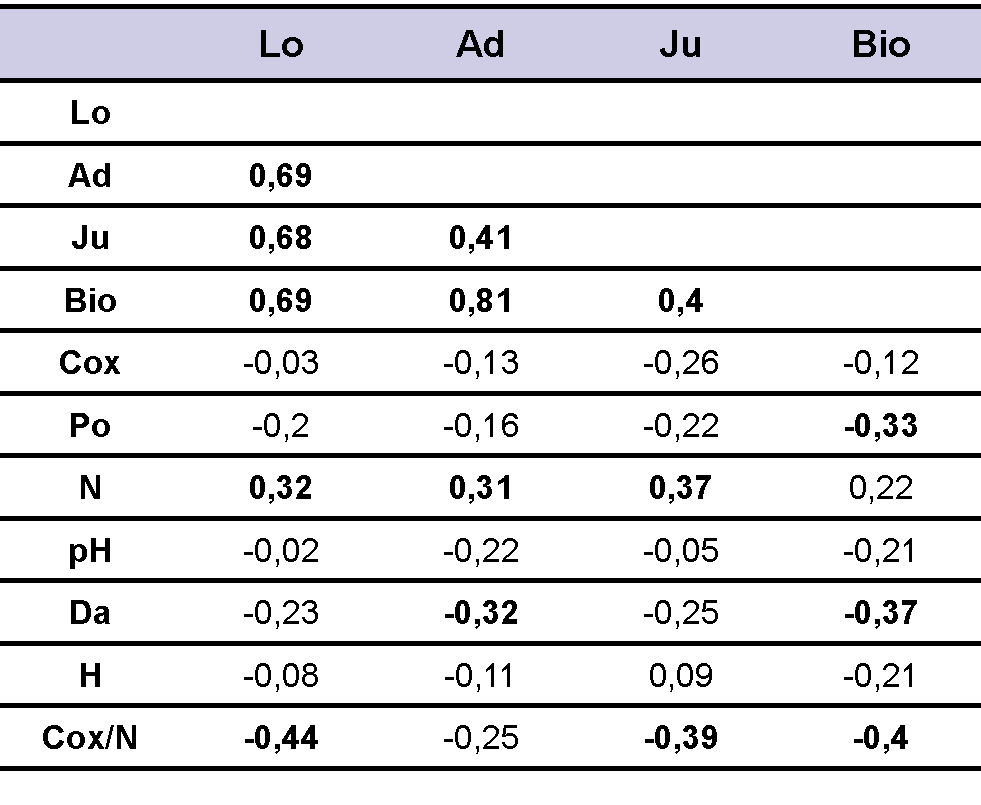981x805 pixels.
Task: Click the 0,68 value in Ju row
Action: [x=280, y=238]
